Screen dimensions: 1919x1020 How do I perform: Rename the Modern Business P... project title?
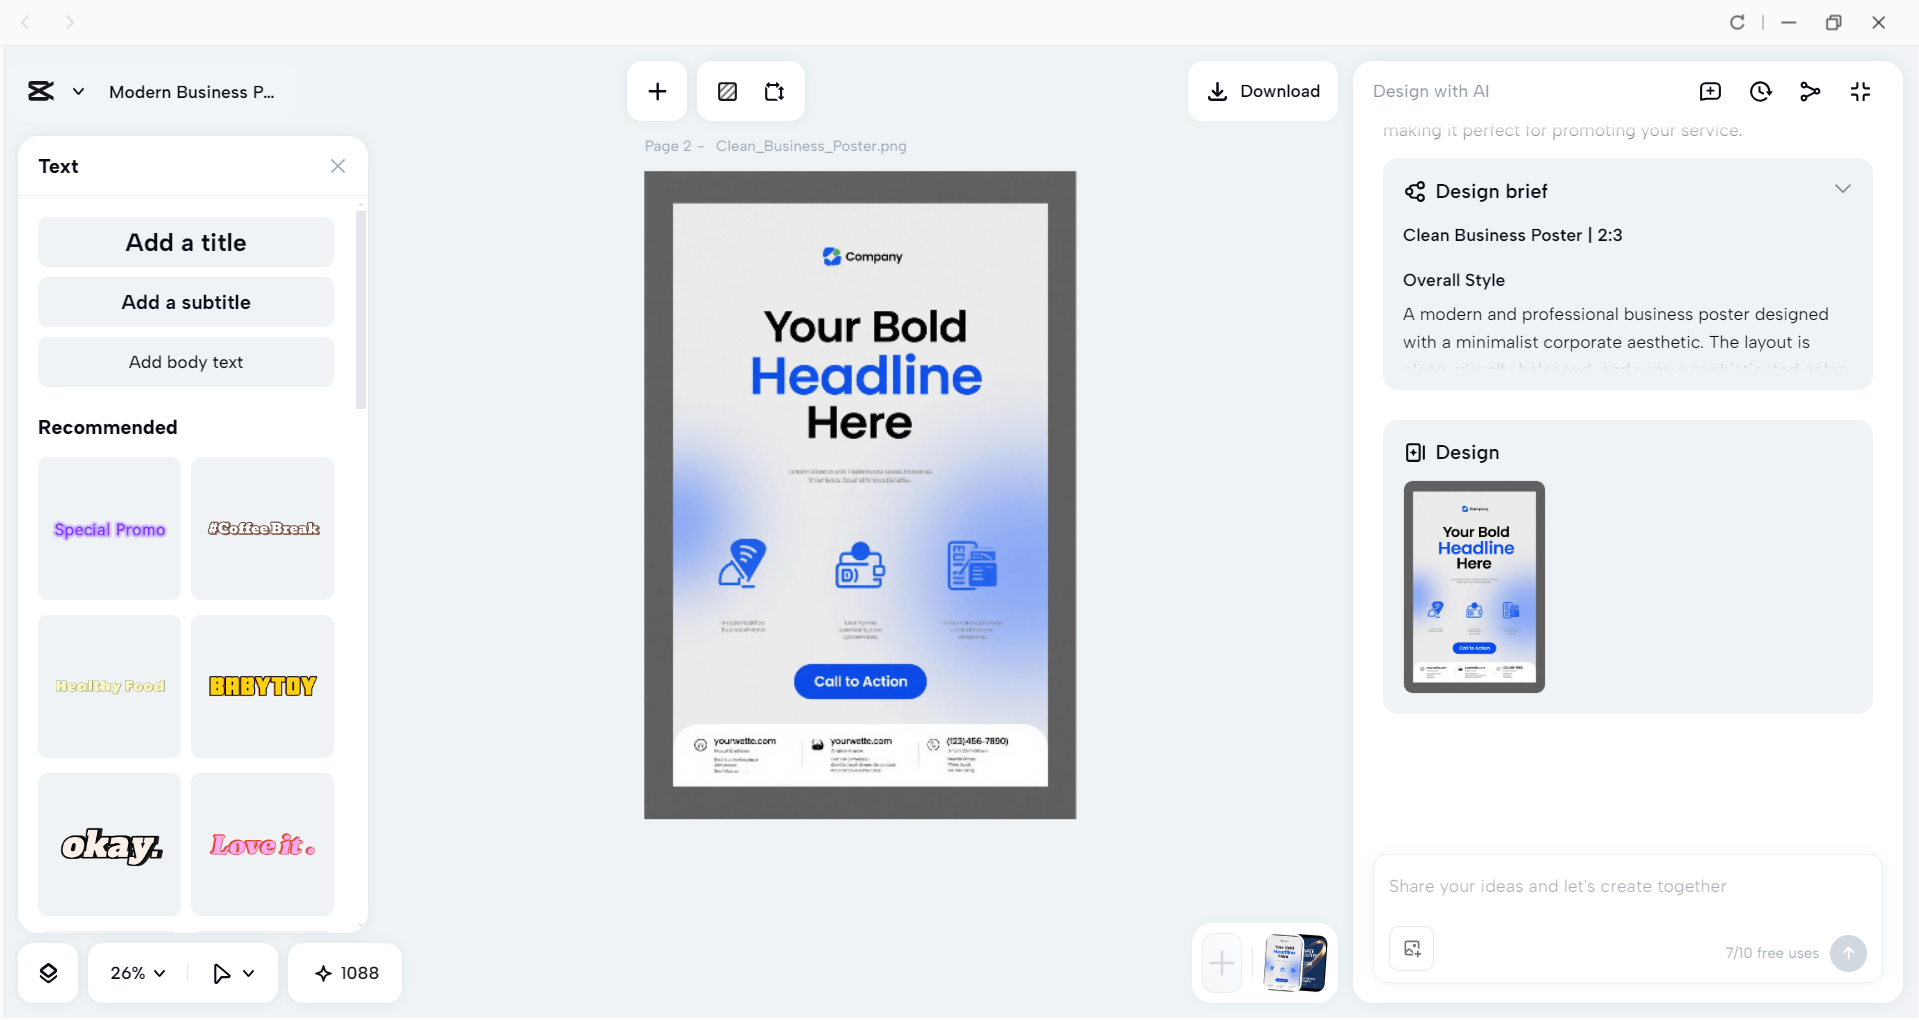192,92
